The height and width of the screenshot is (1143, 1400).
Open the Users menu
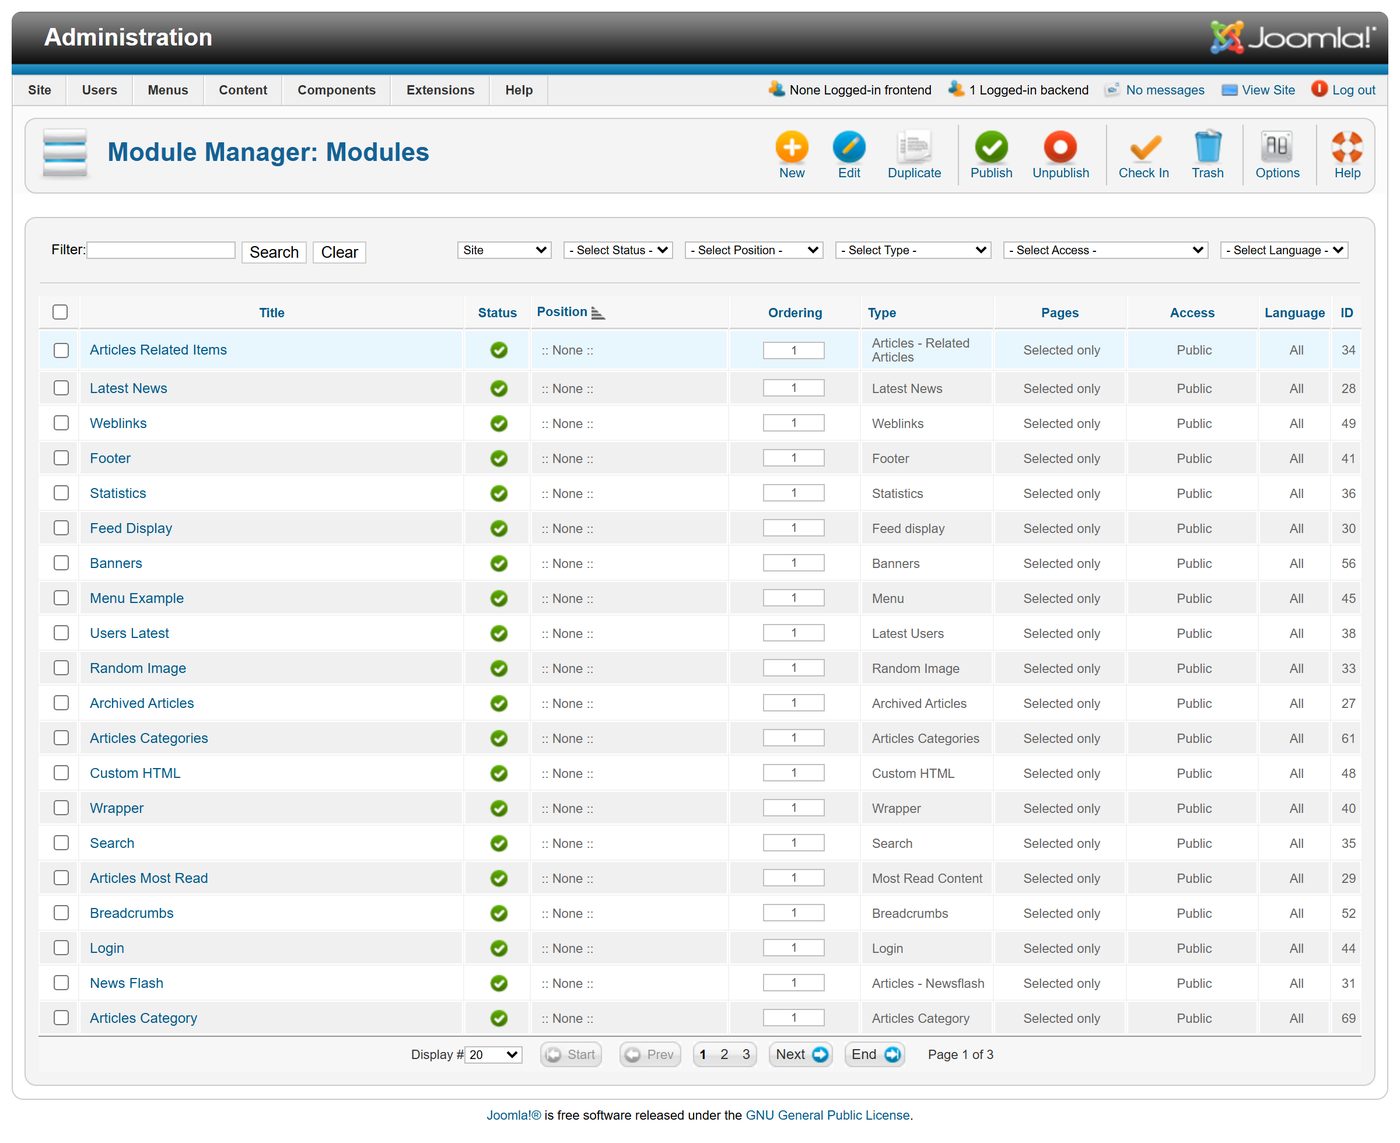tap(99, 90)
